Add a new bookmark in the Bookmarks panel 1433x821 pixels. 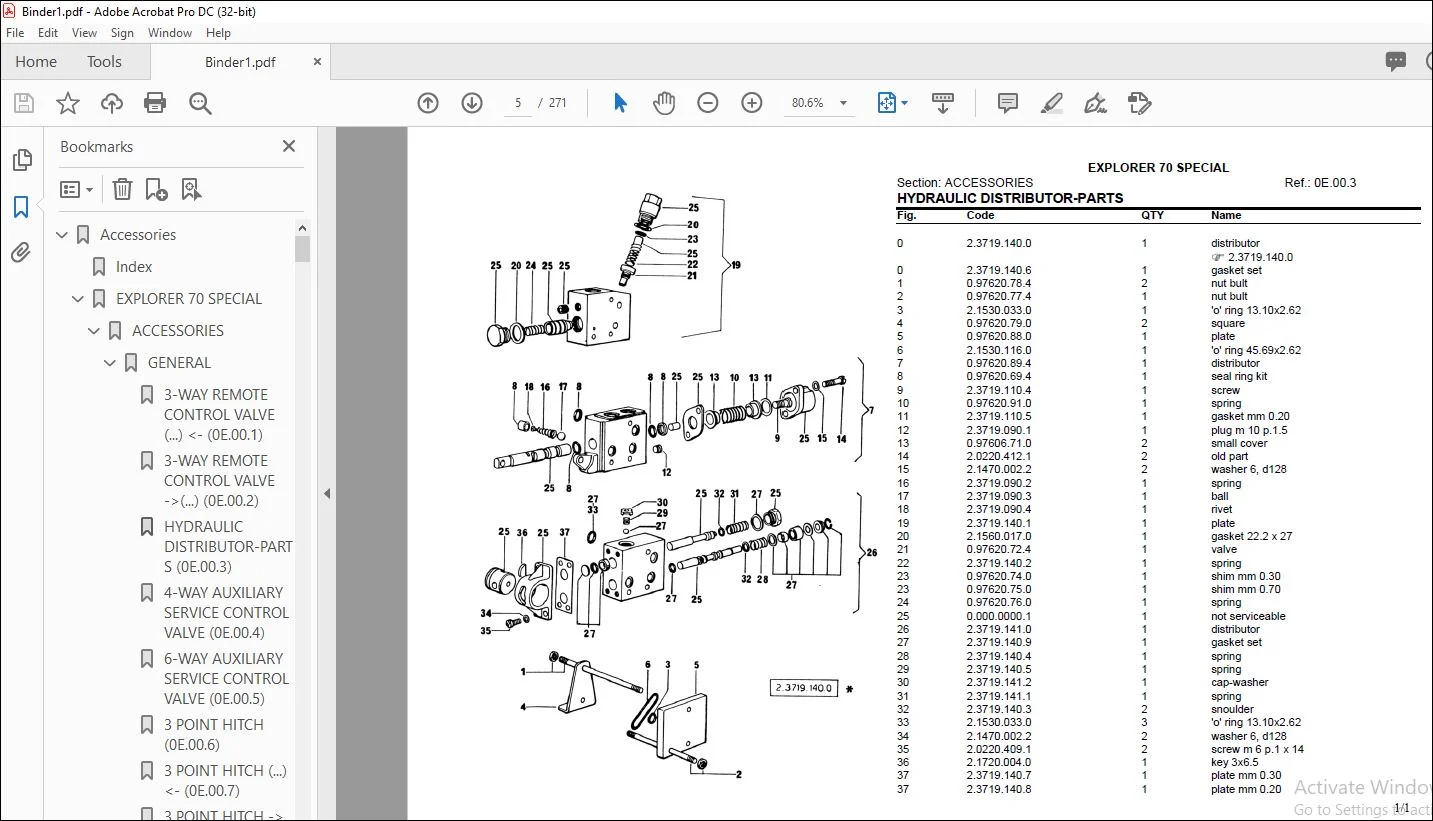(157, 189)
